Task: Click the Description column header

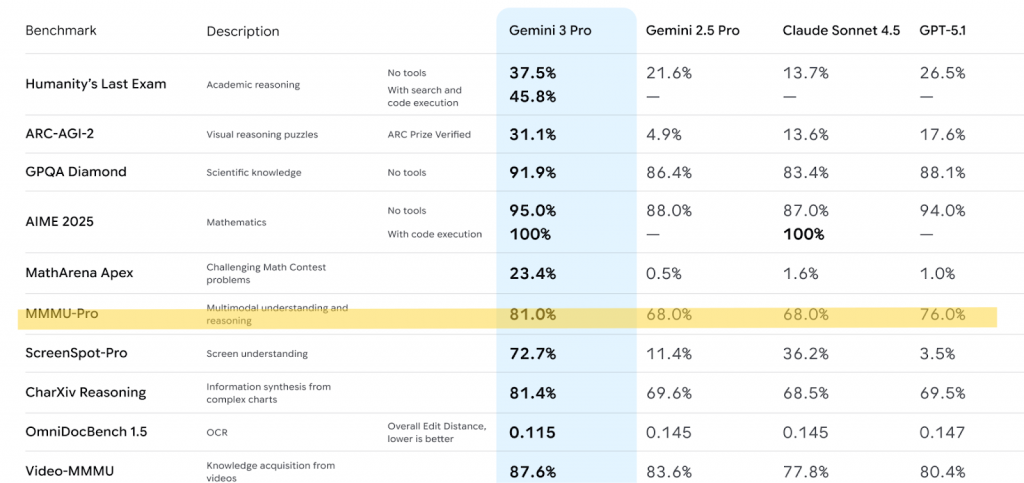Action: (242, 31)
